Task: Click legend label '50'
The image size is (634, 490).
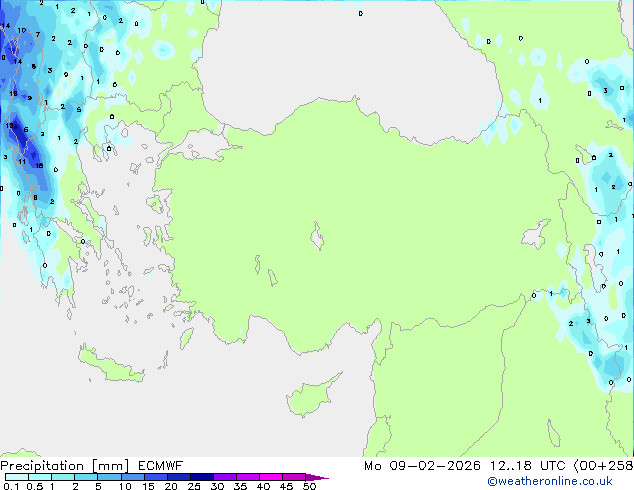Action: coord(309,486)
